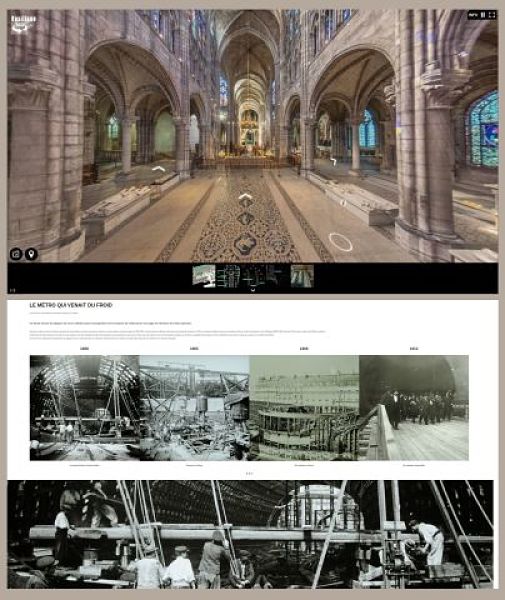Collapse the thumbnail strip with the chevron

(x=252, y=290)
